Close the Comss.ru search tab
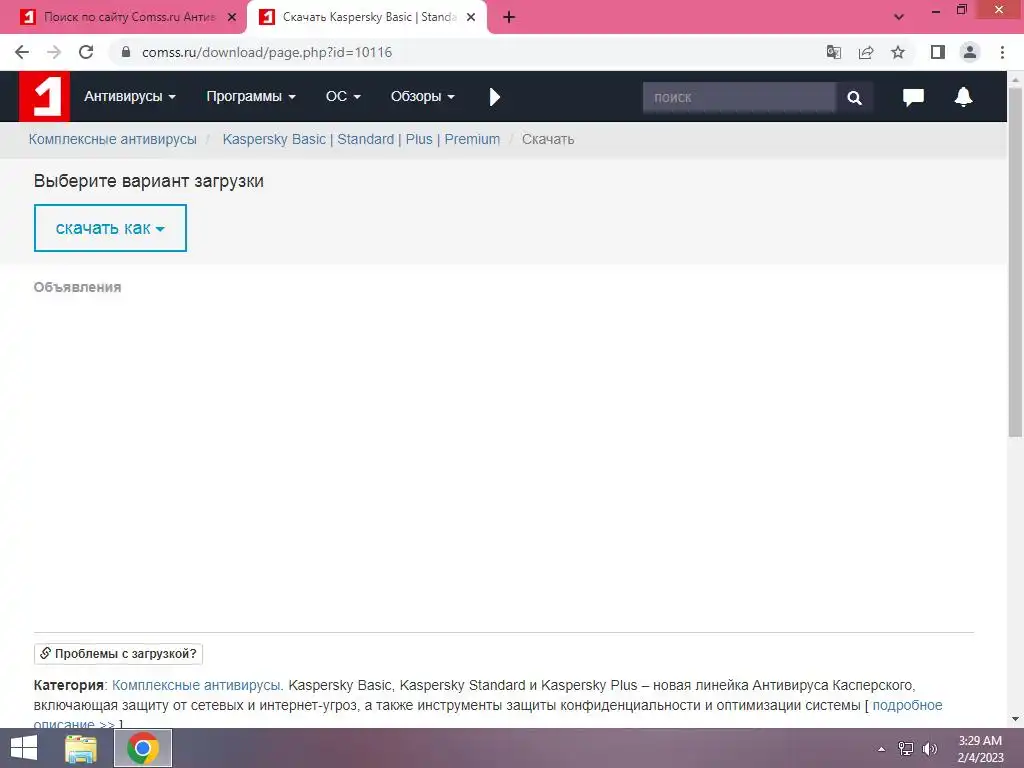 click(x=232, y=18)
